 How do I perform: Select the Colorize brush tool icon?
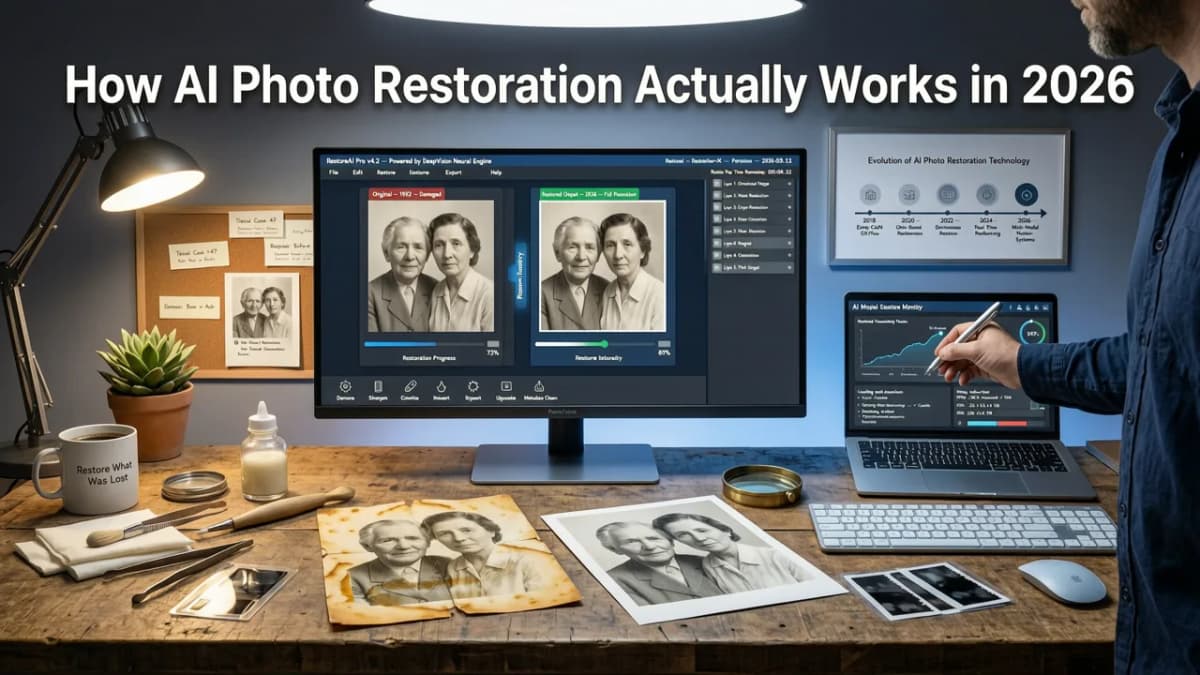coord(410,386)
